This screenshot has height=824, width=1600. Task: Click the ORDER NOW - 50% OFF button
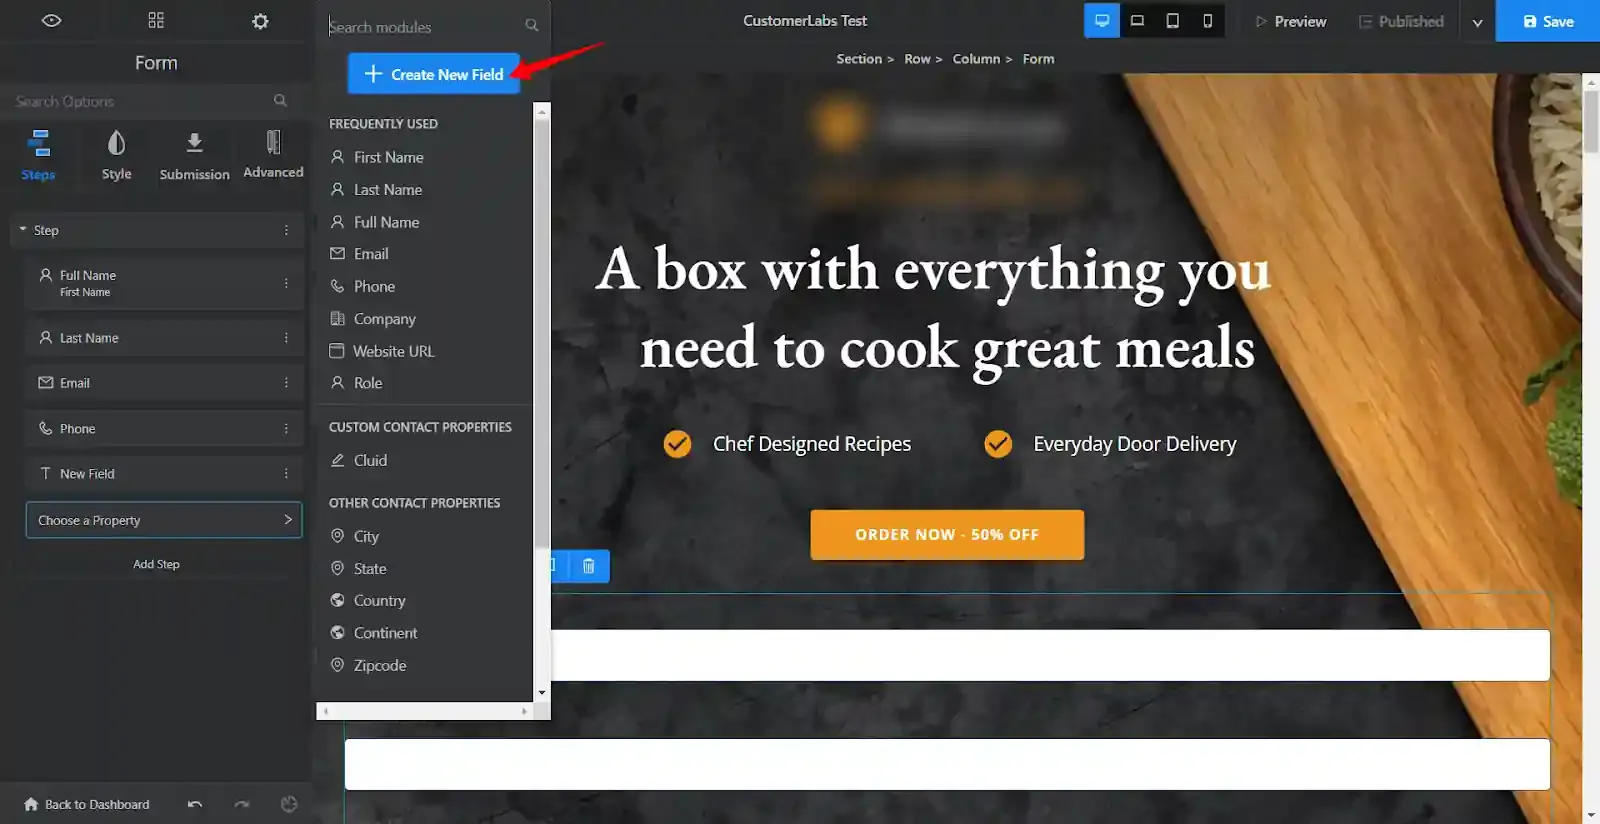click(947, 535)
